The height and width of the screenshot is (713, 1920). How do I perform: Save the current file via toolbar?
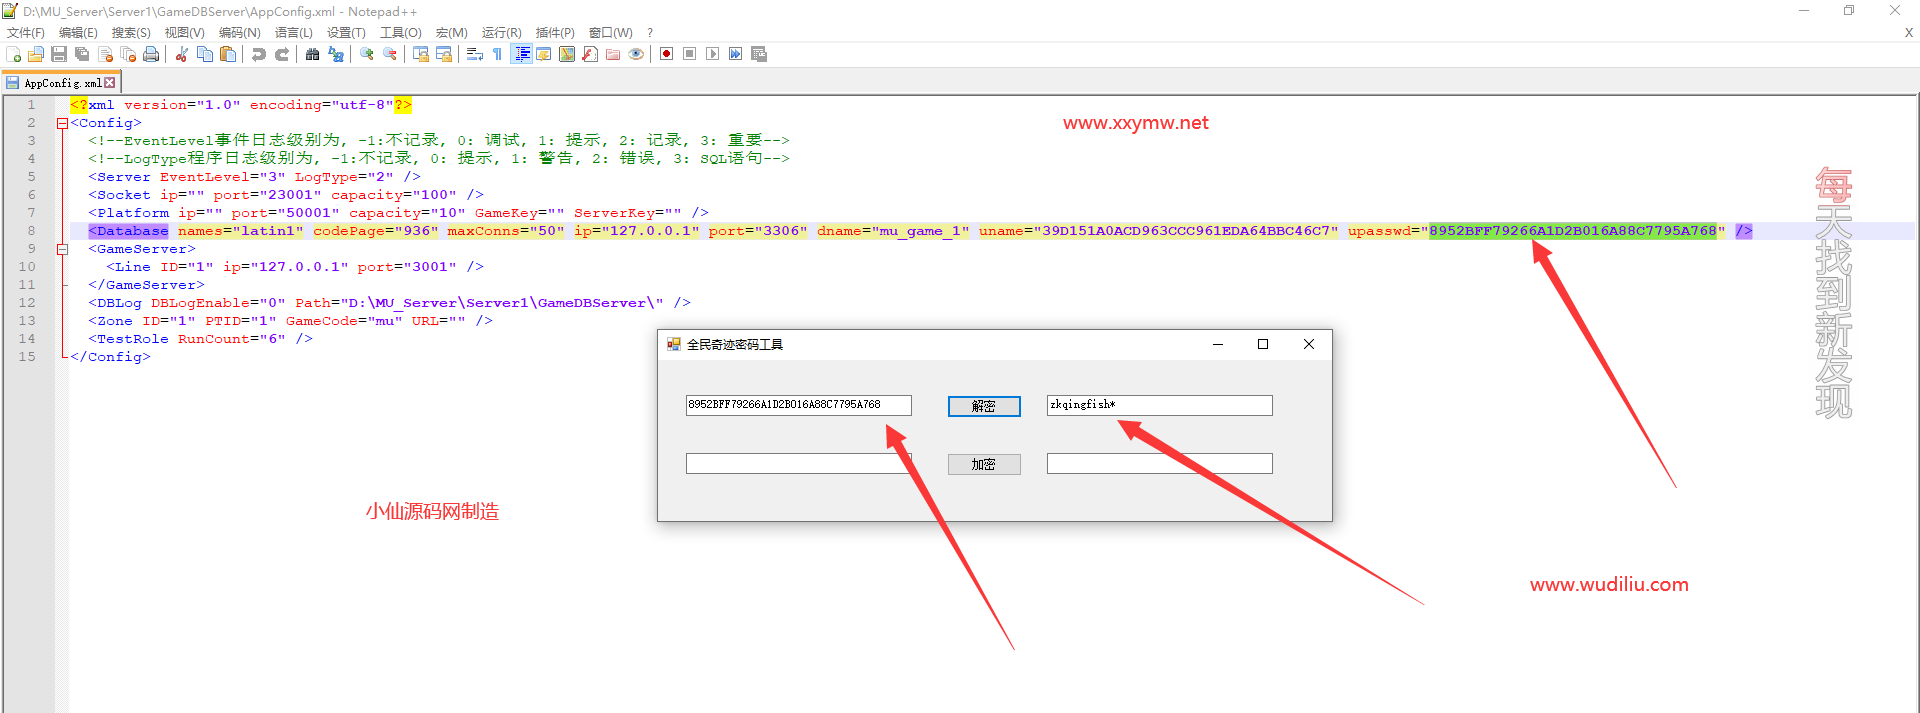coord(59,54)
